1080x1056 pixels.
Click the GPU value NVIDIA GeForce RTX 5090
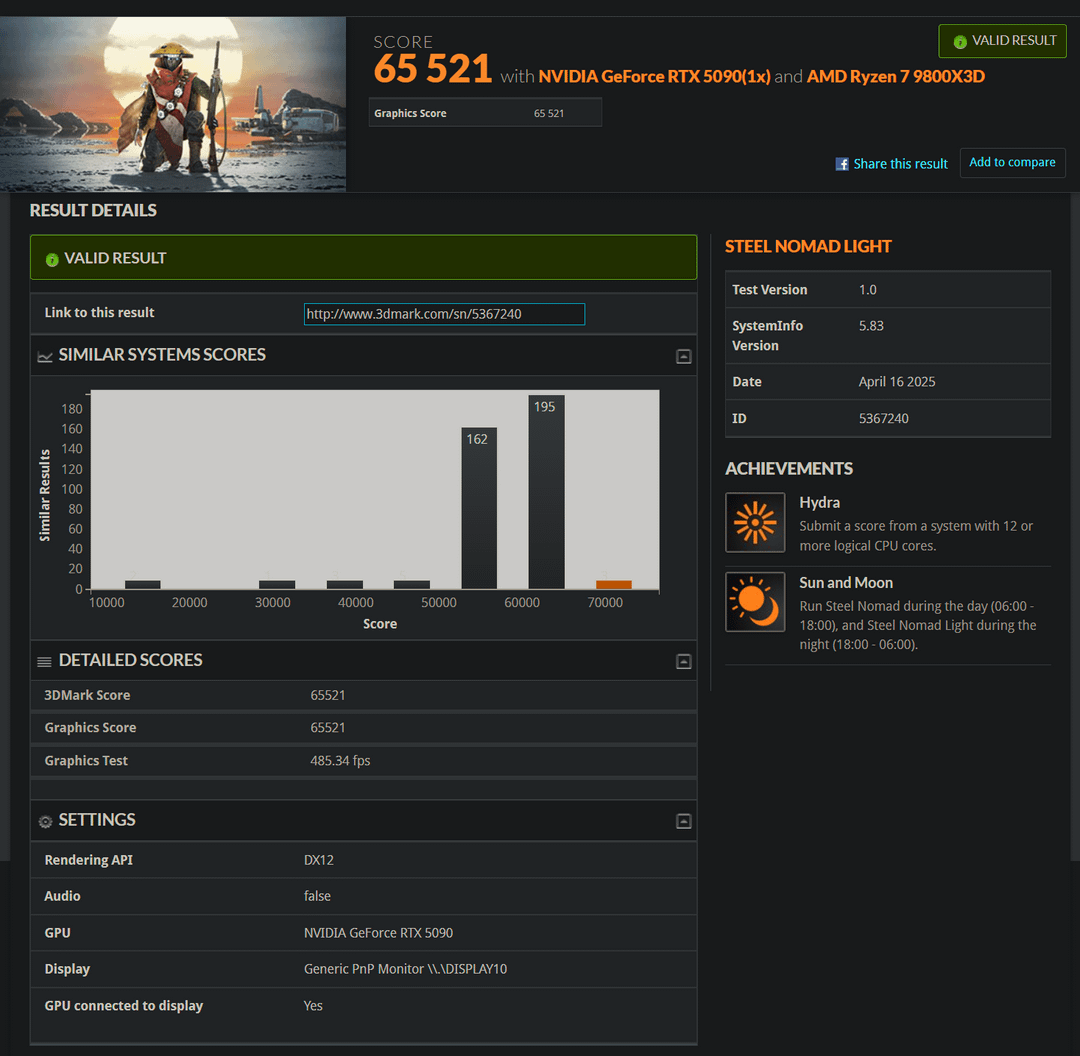point(378,933)
